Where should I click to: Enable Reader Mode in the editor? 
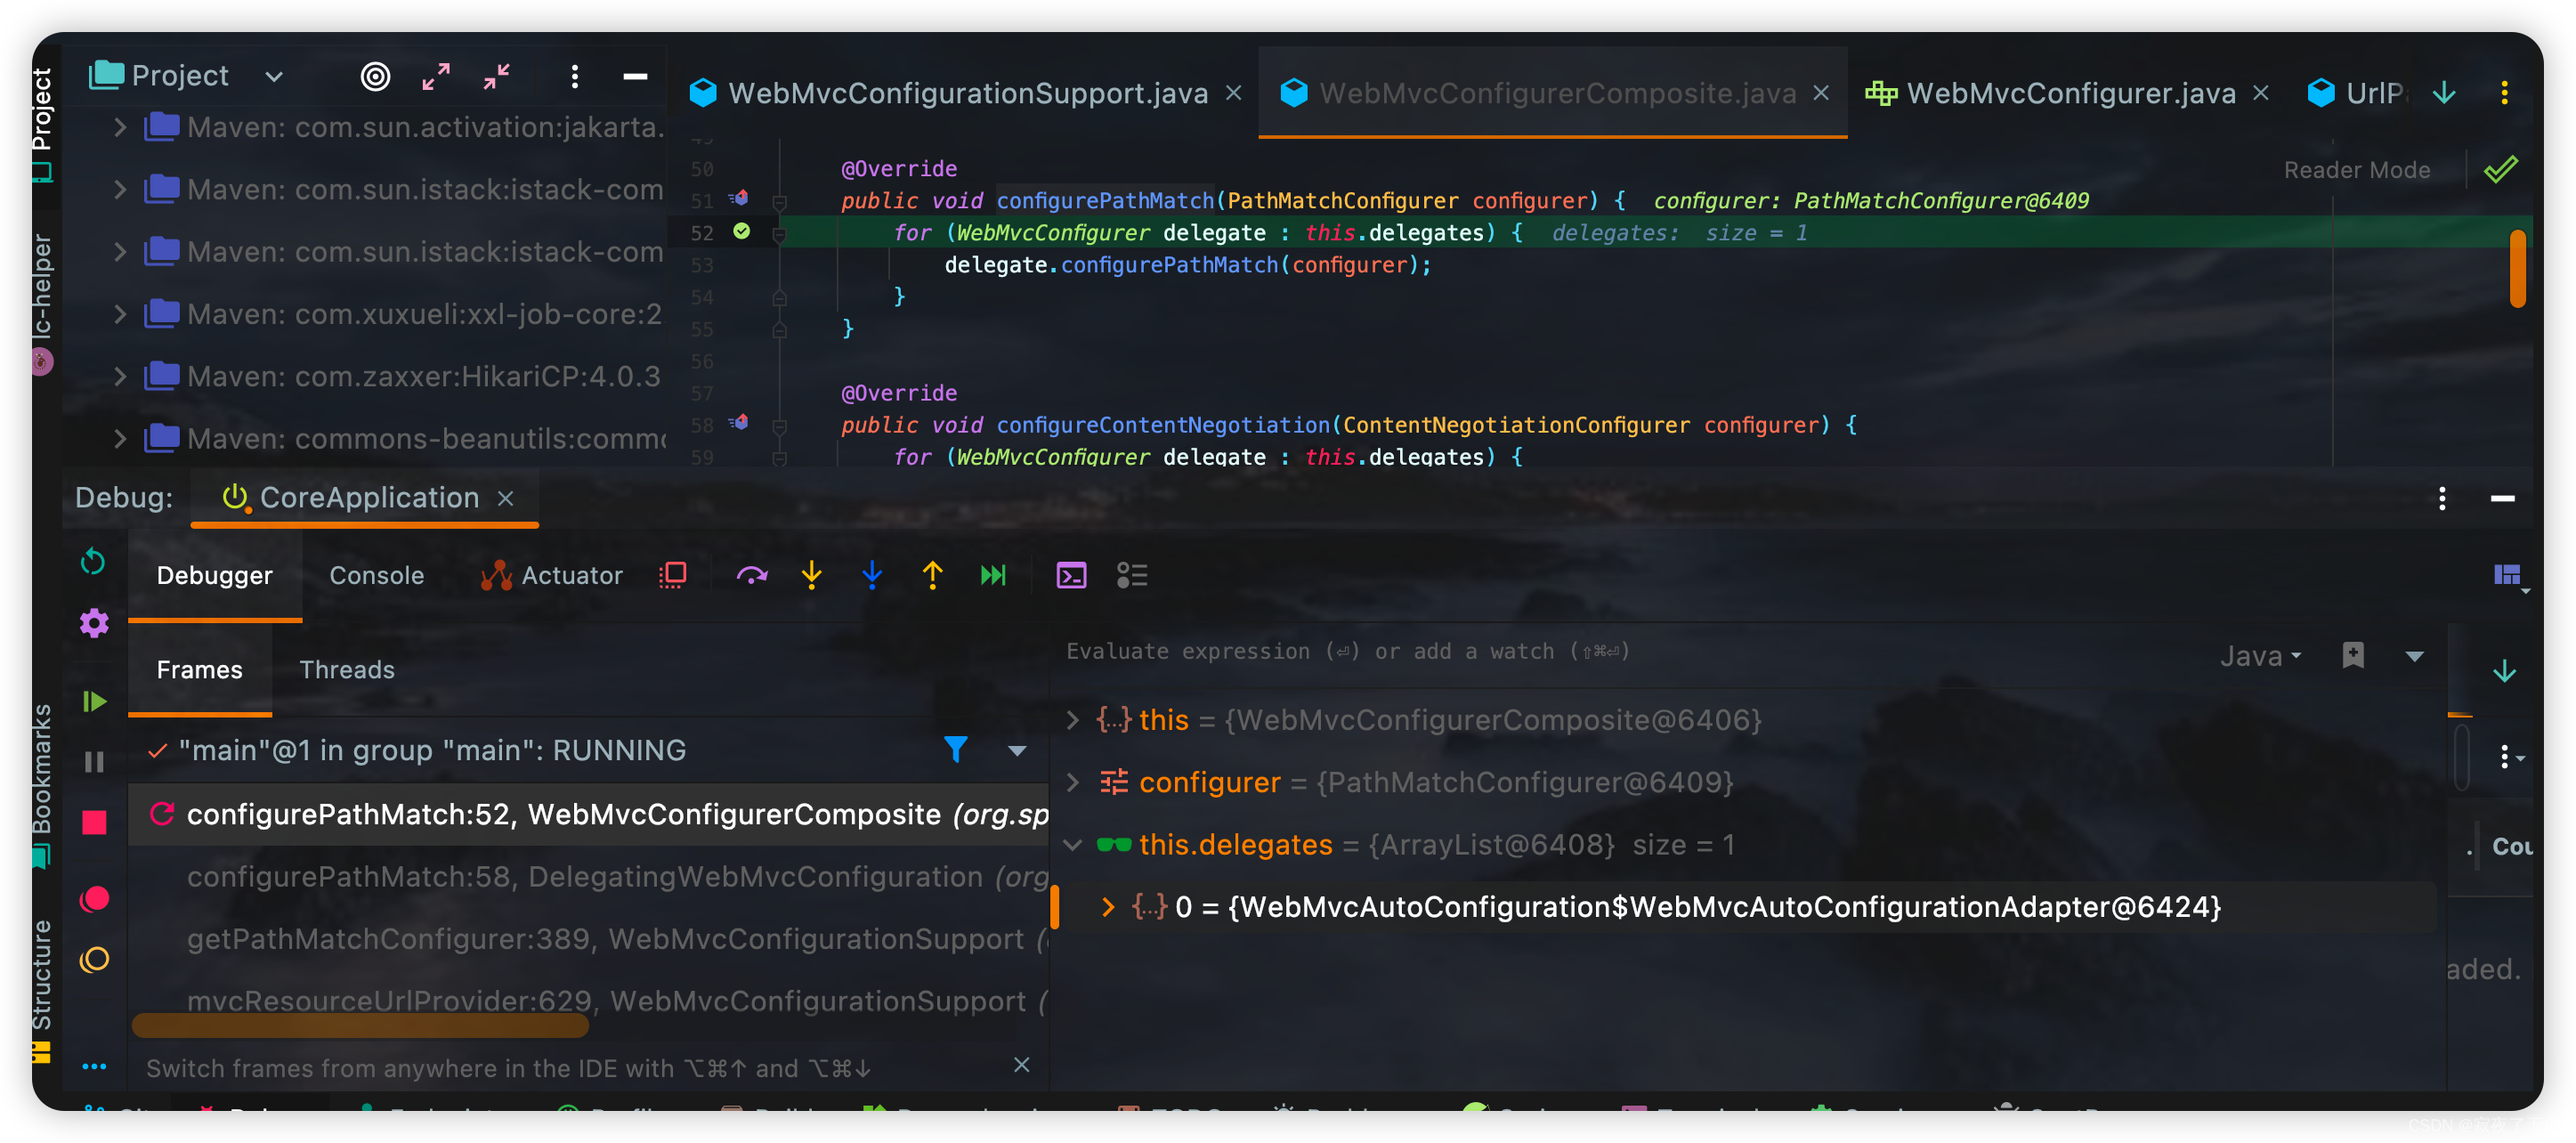click(x=2357, y=169)
